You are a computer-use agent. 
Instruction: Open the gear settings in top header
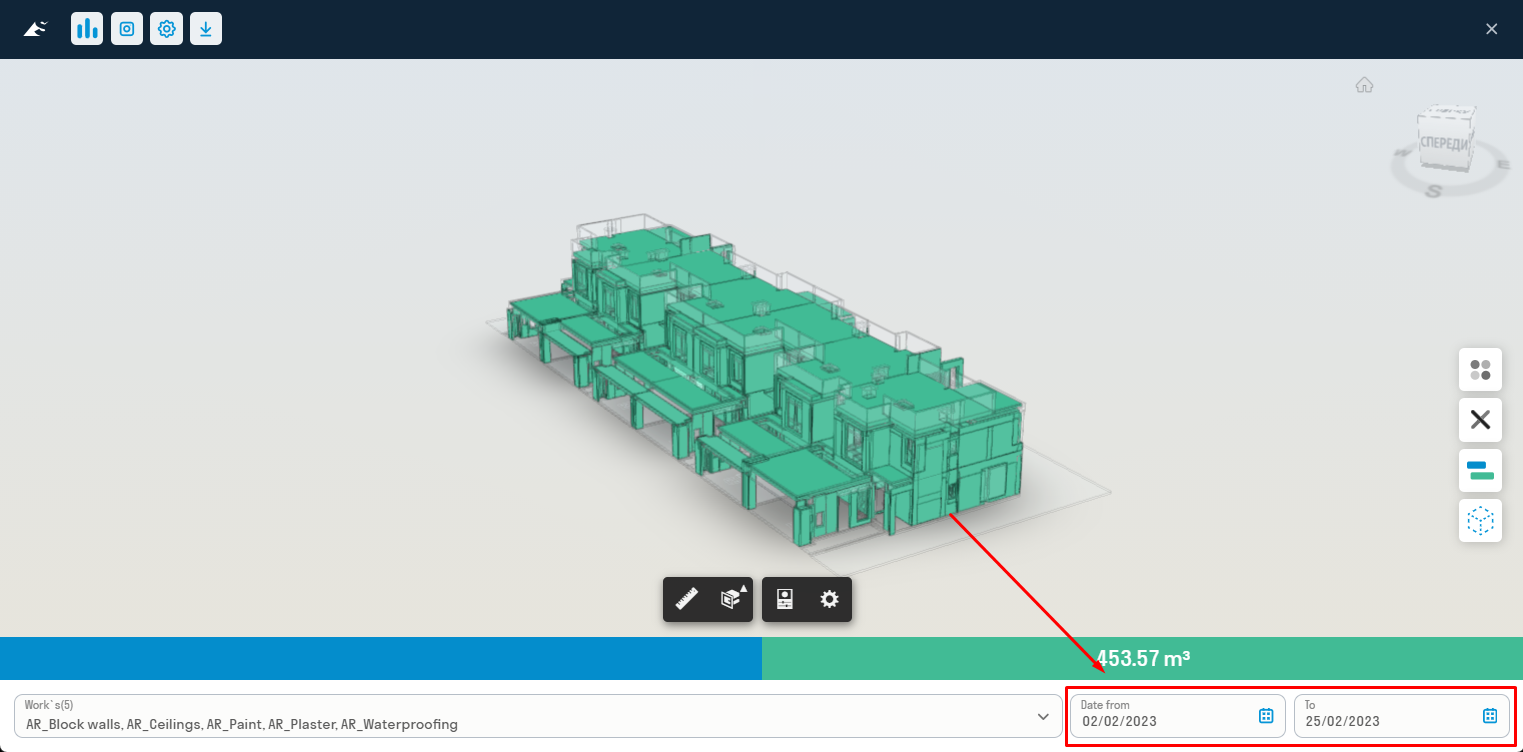click(167, 29)
